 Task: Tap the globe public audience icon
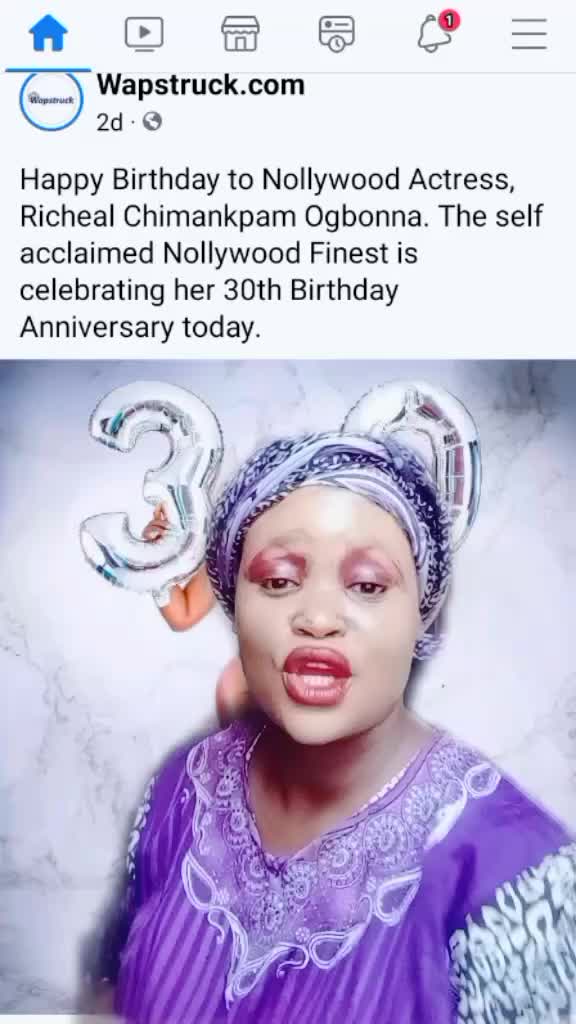click(152, 121)
